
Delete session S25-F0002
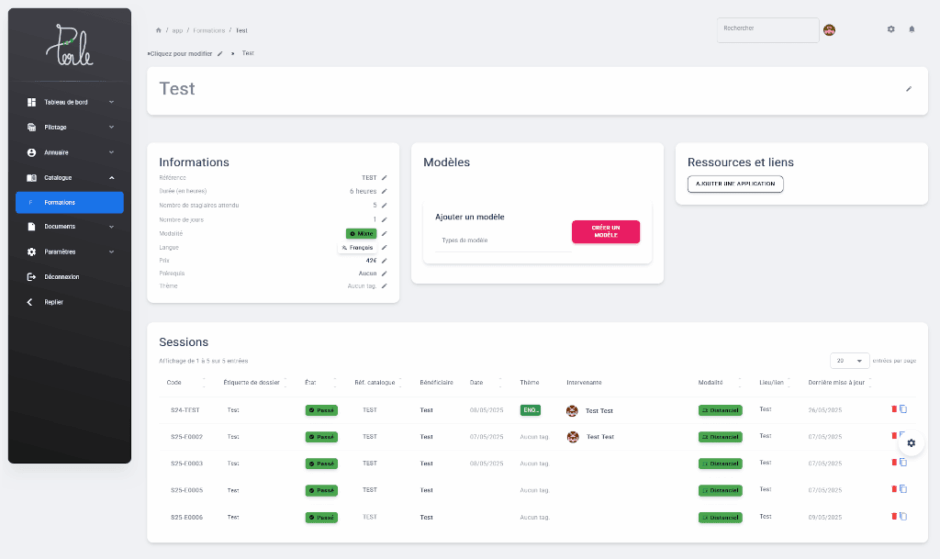coord(894,435)
